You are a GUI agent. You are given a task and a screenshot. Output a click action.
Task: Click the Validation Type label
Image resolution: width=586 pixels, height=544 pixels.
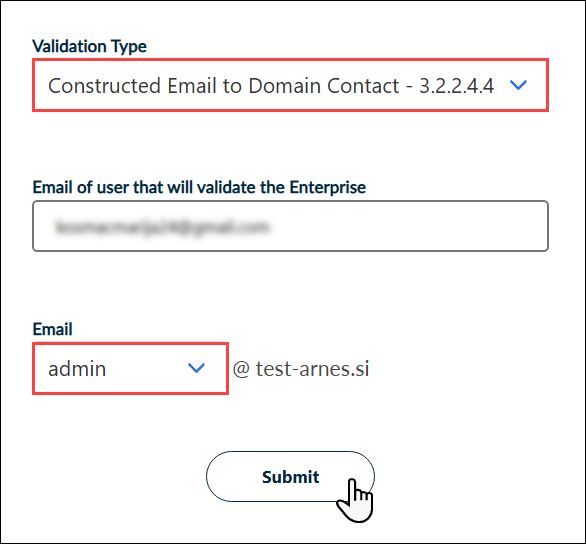(89, 46)
